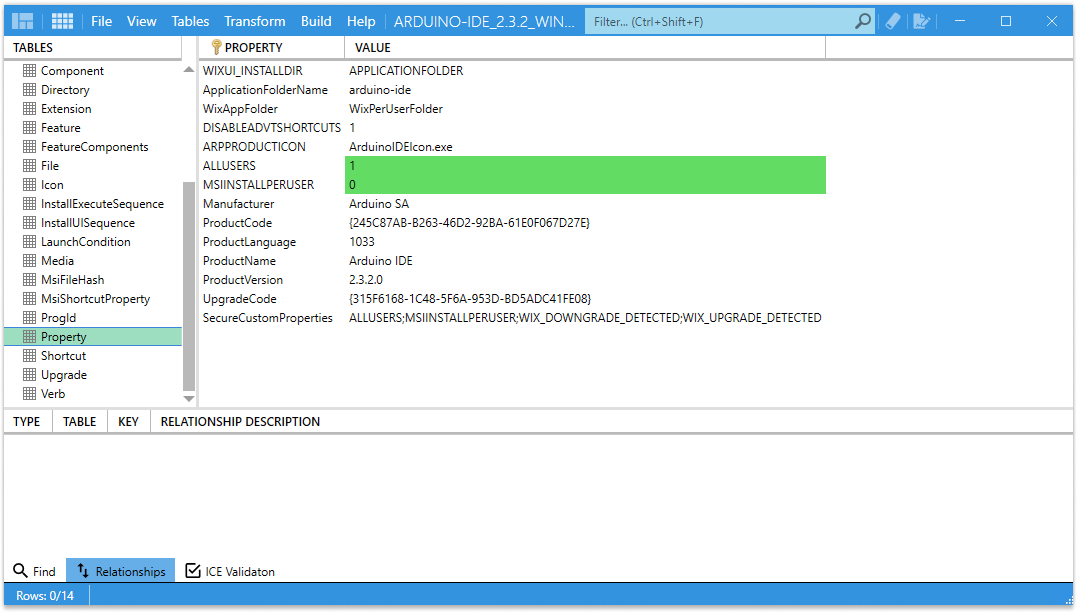Select the LaunchCondition table

[86, 242]
